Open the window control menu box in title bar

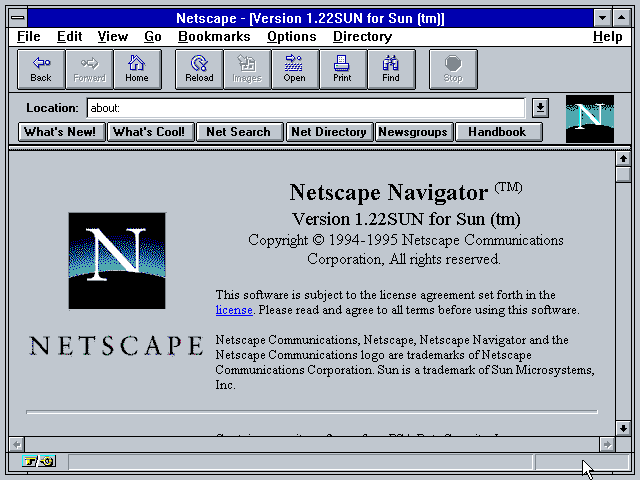[18, 18]
